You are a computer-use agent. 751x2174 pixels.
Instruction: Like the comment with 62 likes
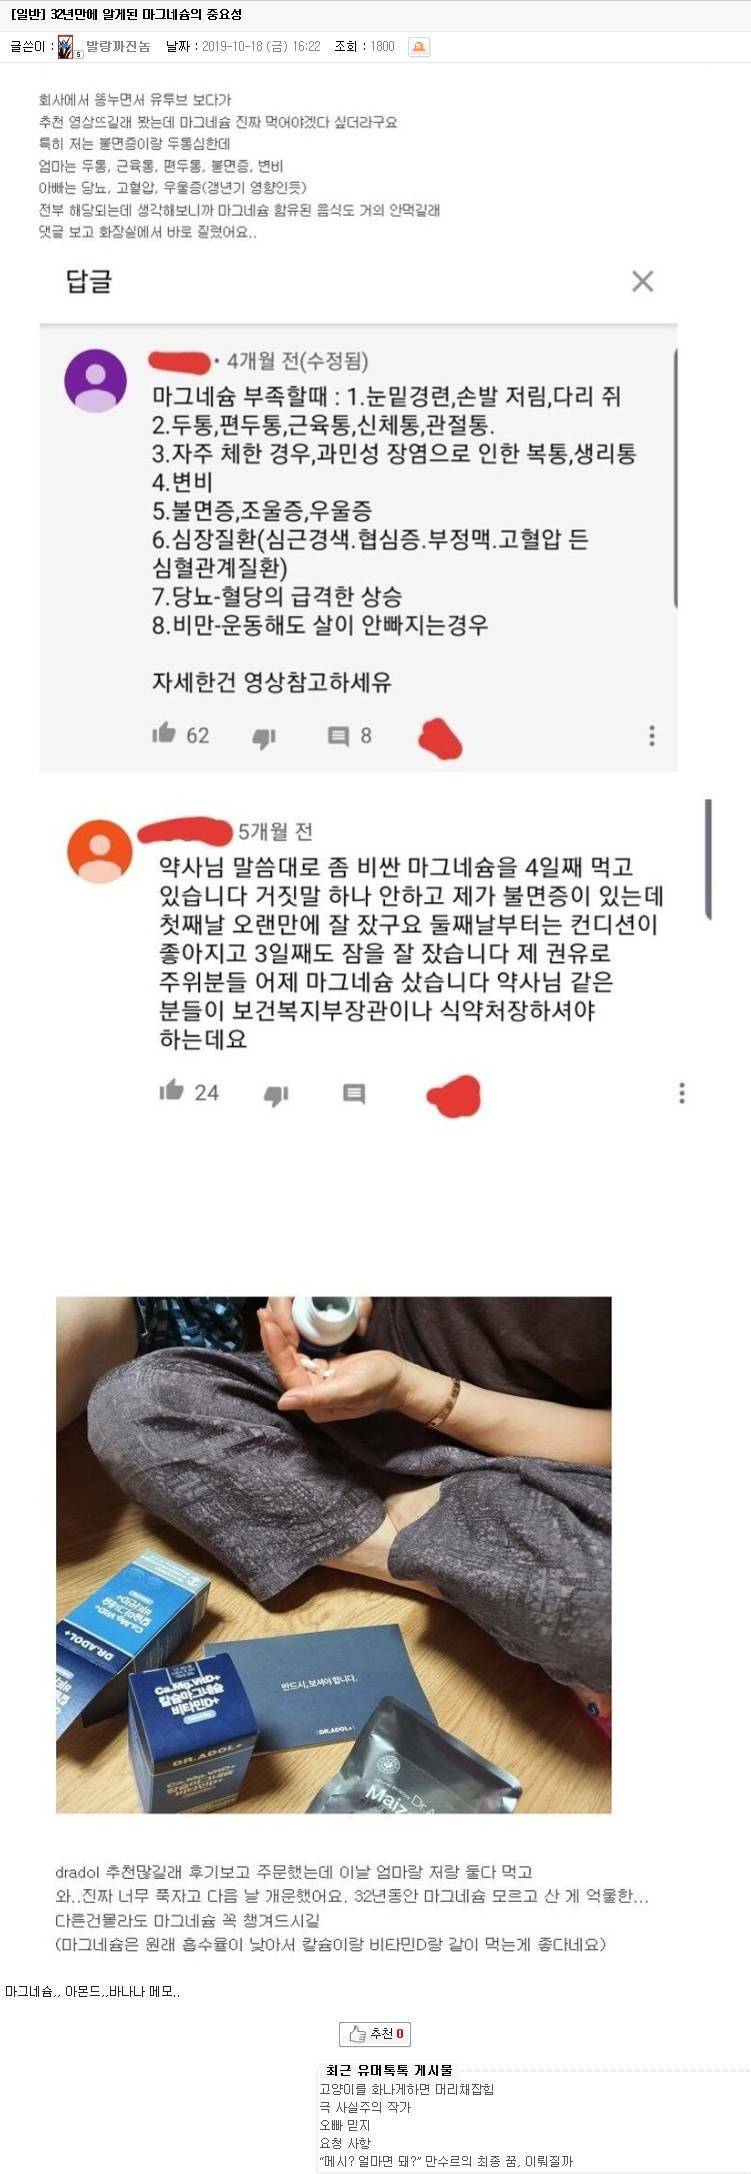click(x=164, y=734)
